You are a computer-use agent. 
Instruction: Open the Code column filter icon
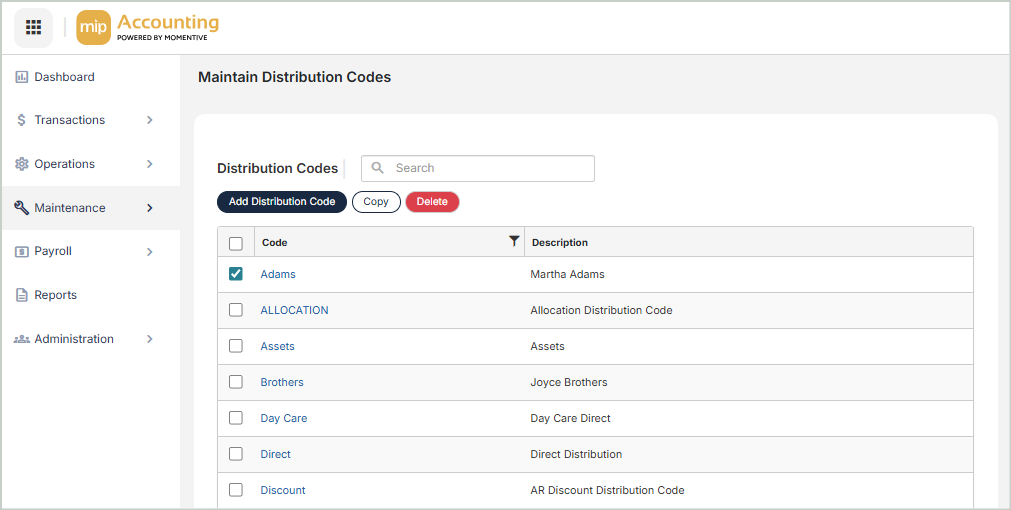point(514,241)
